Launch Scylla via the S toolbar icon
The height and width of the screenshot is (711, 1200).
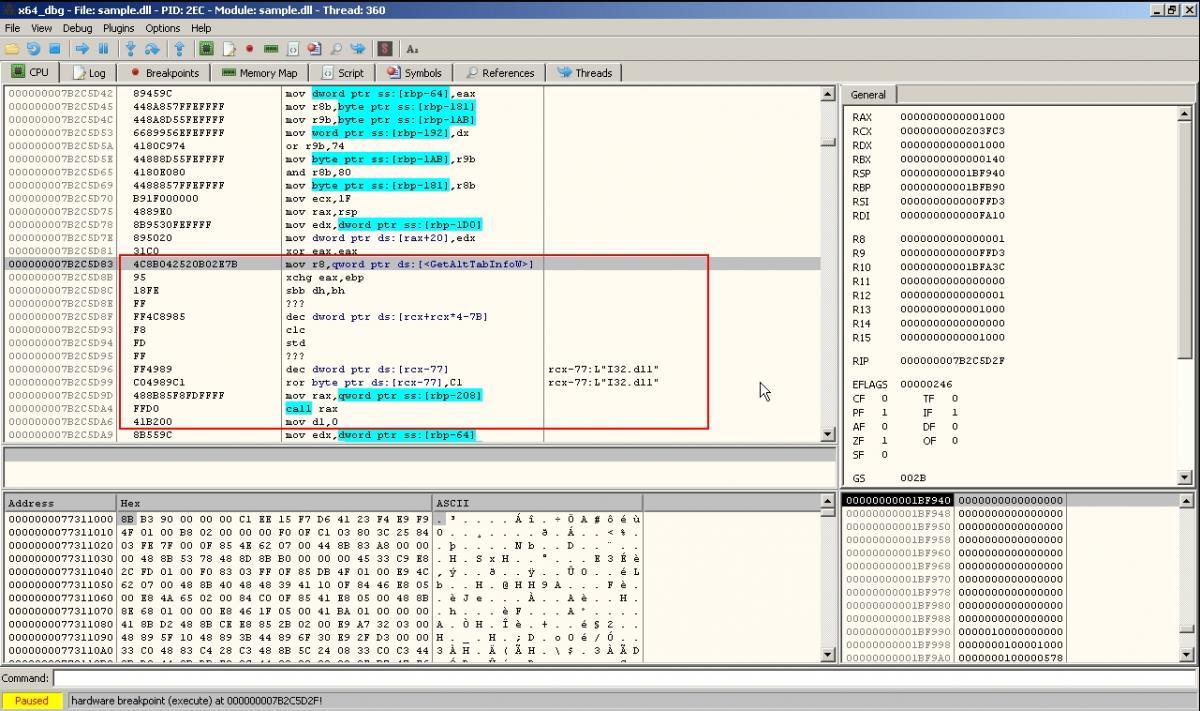click(x=385, y=48)
